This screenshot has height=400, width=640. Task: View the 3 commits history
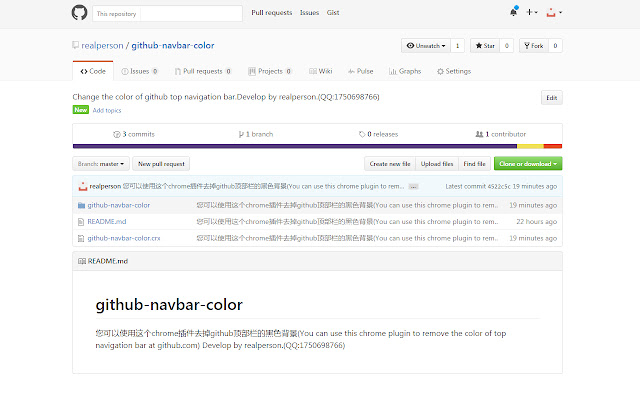134,134
